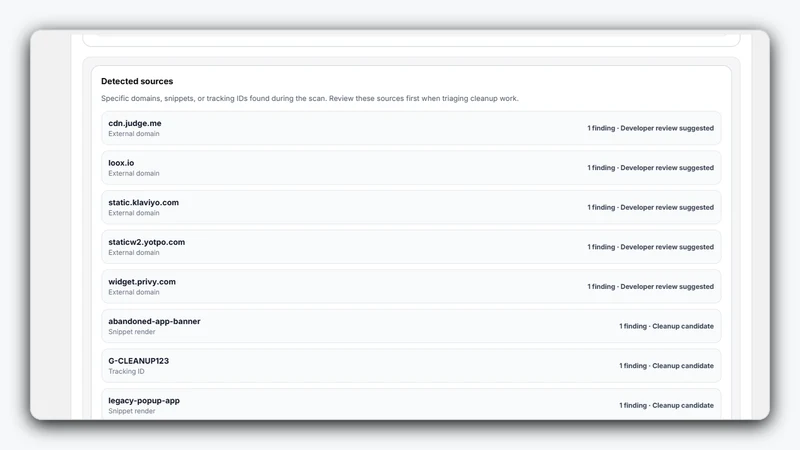Click 'External domain' label under loox.io
Screen dimensions: 800x450
point(134,173)
